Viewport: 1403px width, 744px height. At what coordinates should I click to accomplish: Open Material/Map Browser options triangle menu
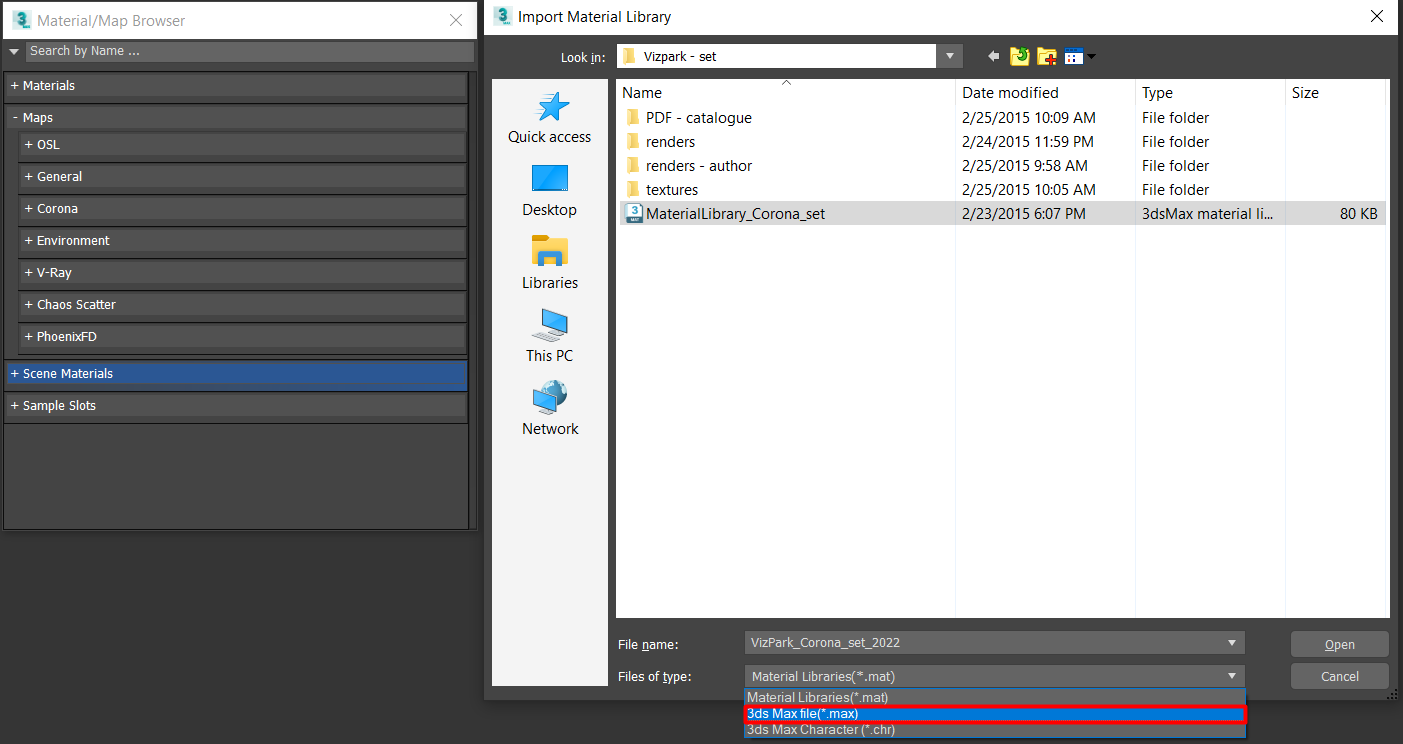click(14, 51)
